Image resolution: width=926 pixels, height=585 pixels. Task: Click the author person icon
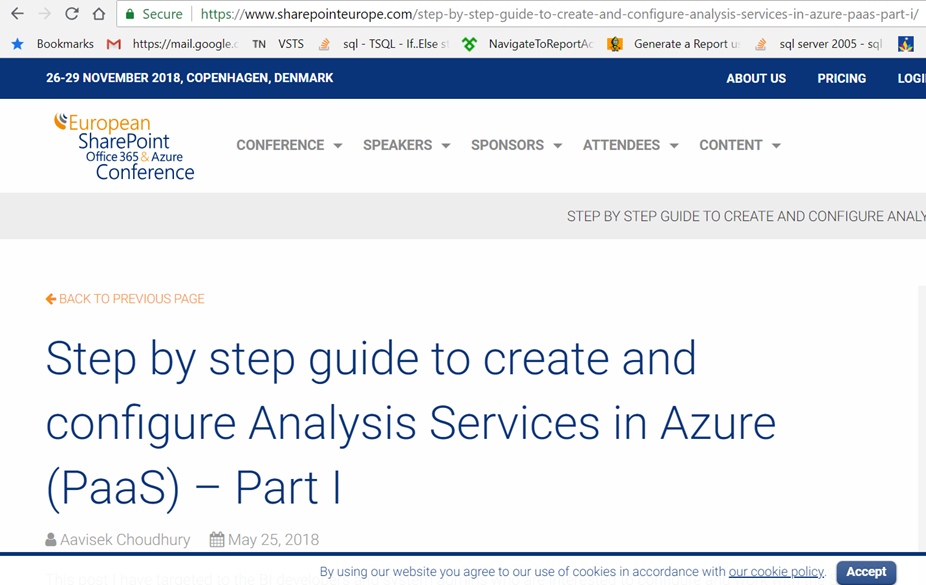(51, 540)
